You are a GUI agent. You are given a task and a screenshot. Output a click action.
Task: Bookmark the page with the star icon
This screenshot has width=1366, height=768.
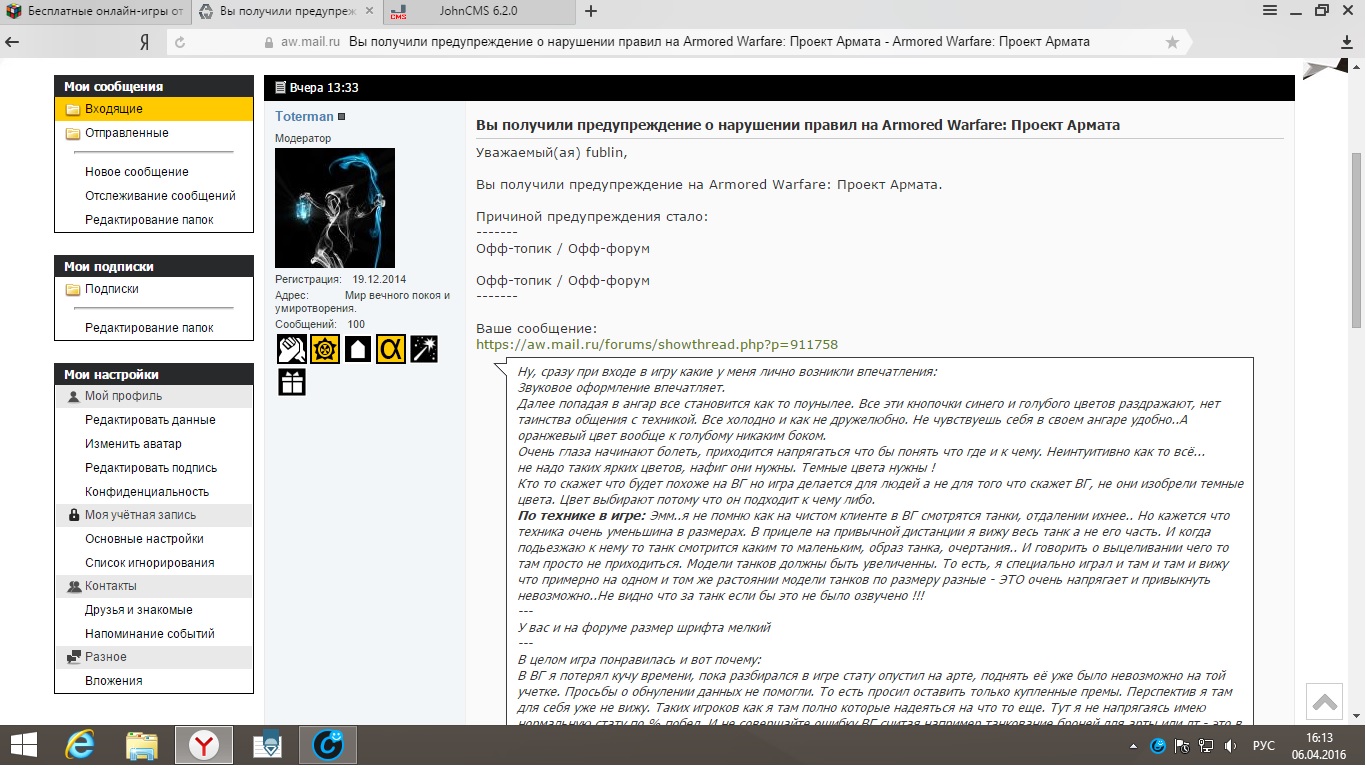1172,42
